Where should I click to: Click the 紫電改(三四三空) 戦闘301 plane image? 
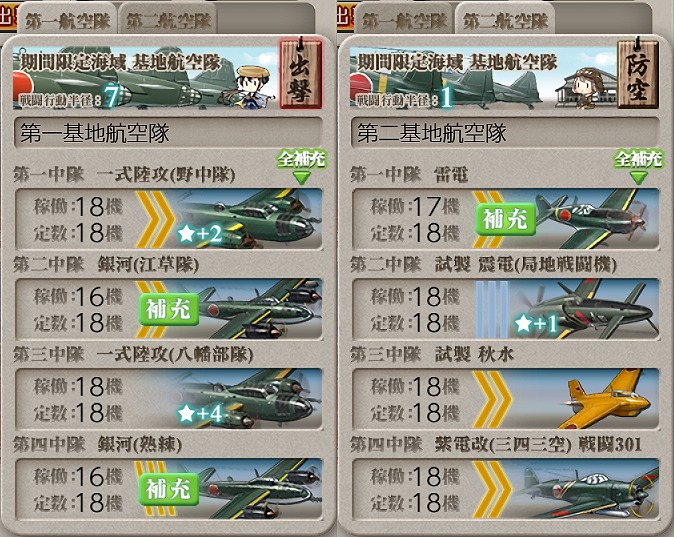pyautogui.click(x=587, y=488)
